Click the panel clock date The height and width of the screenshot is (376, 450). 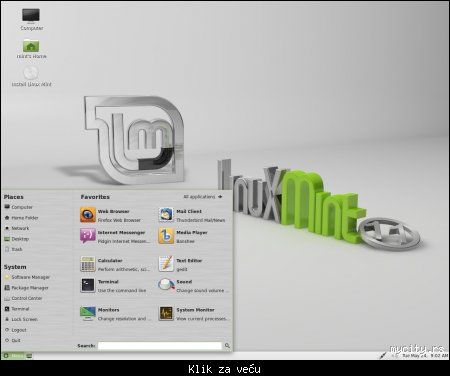[415, 356]
